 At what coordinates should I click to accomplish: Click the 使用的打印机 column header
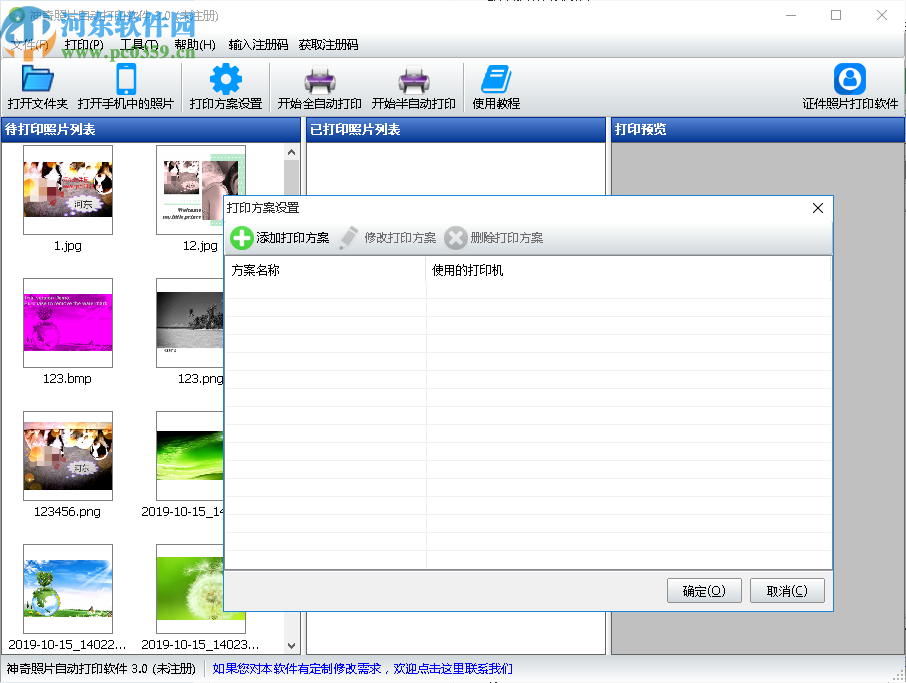tap(629, 270)
